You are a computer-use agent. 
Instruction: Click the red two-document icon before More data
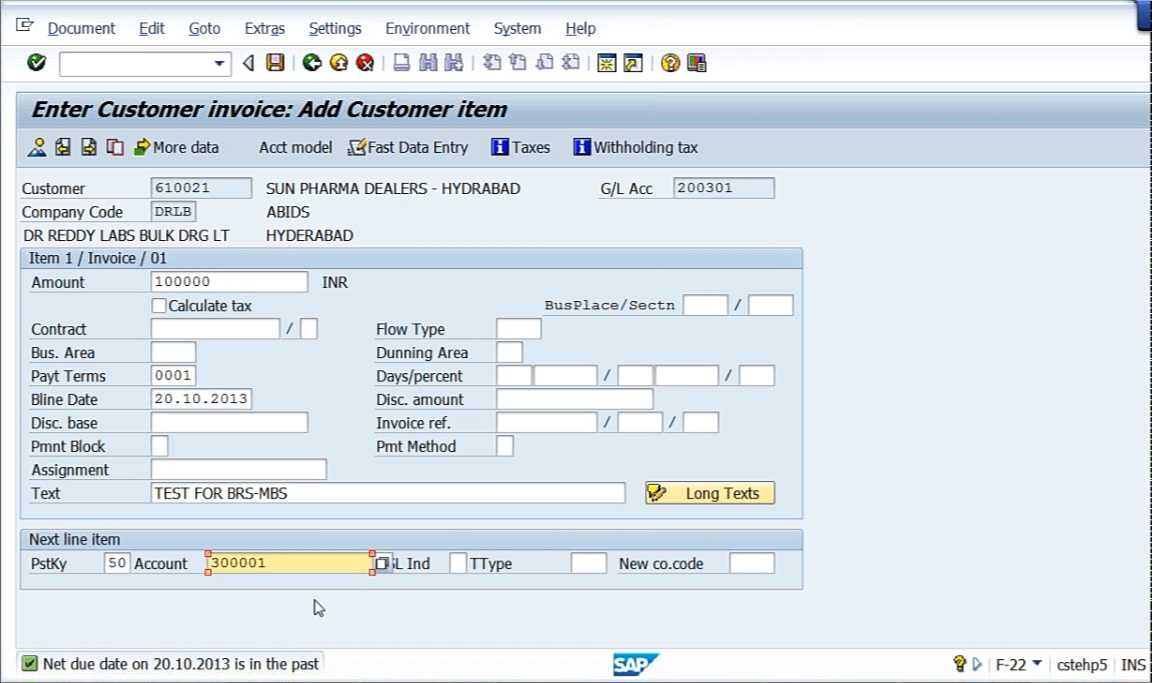coord(115,148)
